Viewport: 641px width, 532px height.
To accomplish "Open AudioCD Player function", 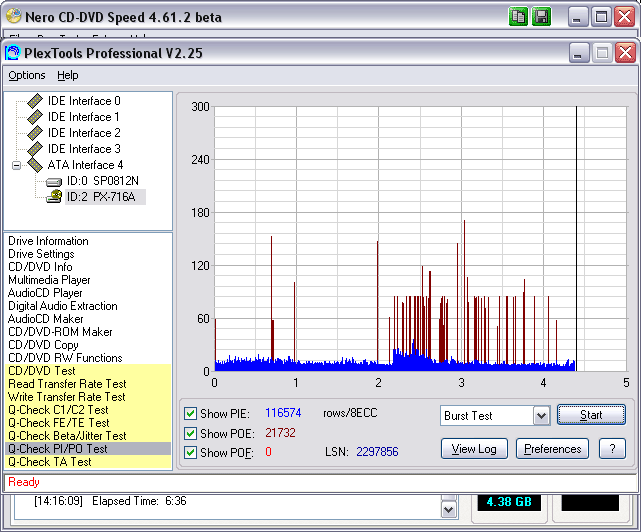I will [45, 293].
